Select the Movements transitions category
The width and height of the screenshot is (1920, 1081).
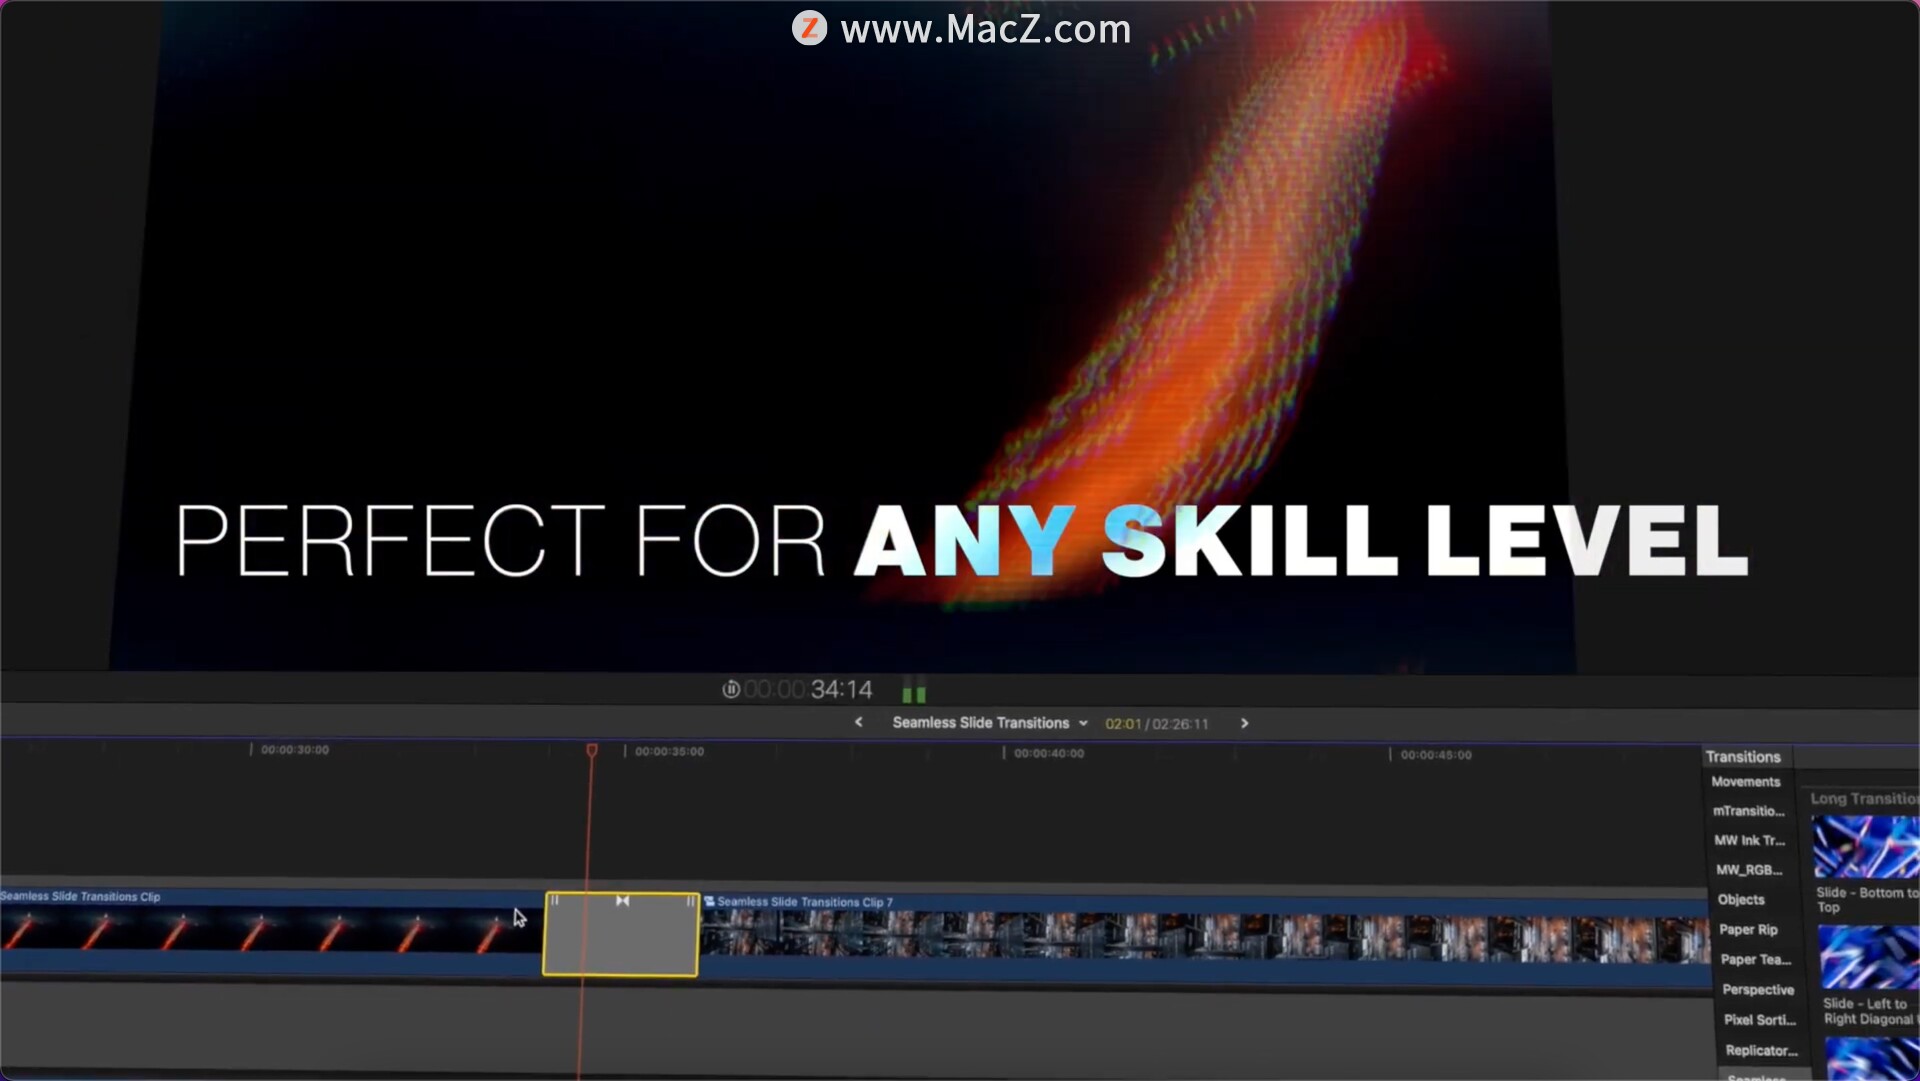(1745, 782)
